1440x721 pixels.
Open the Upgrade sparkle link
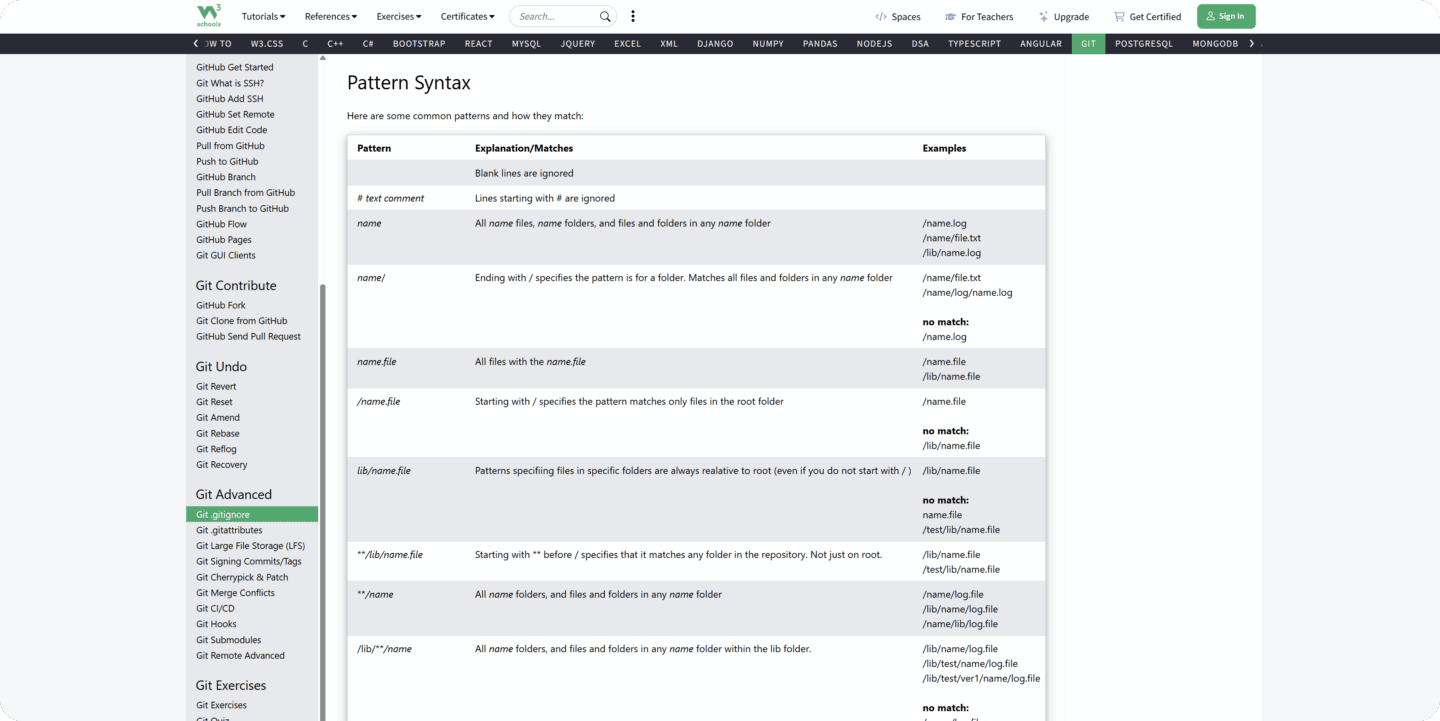(1064, 16)
